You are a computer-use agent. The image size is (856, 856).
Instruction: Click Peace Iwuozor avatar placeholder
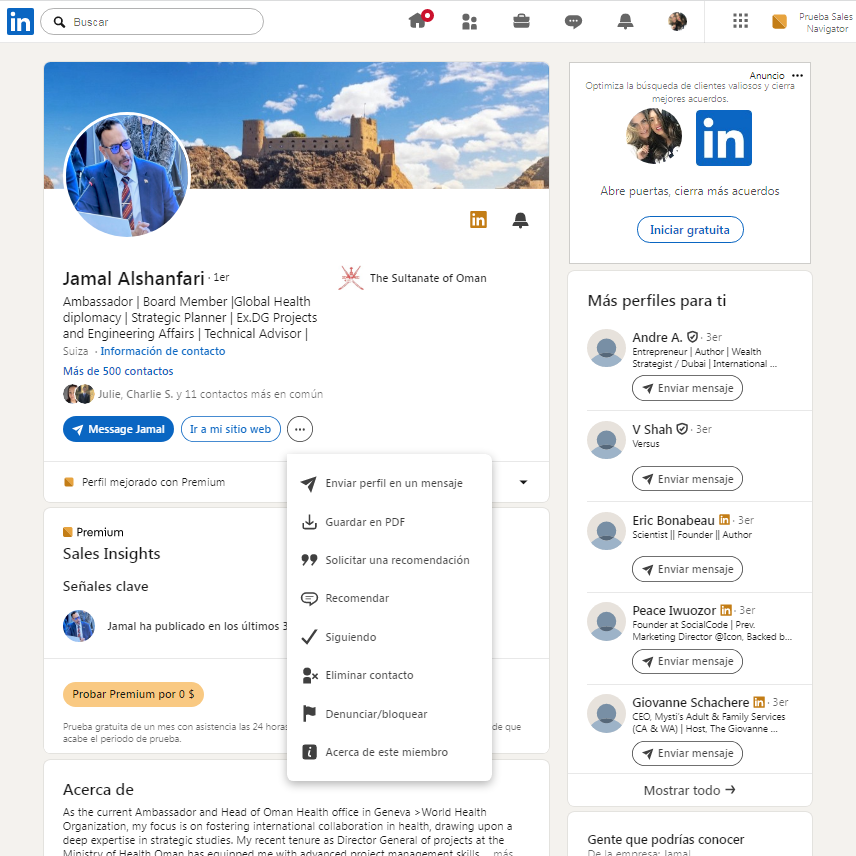pyautogui.click(x=607, y=621)
